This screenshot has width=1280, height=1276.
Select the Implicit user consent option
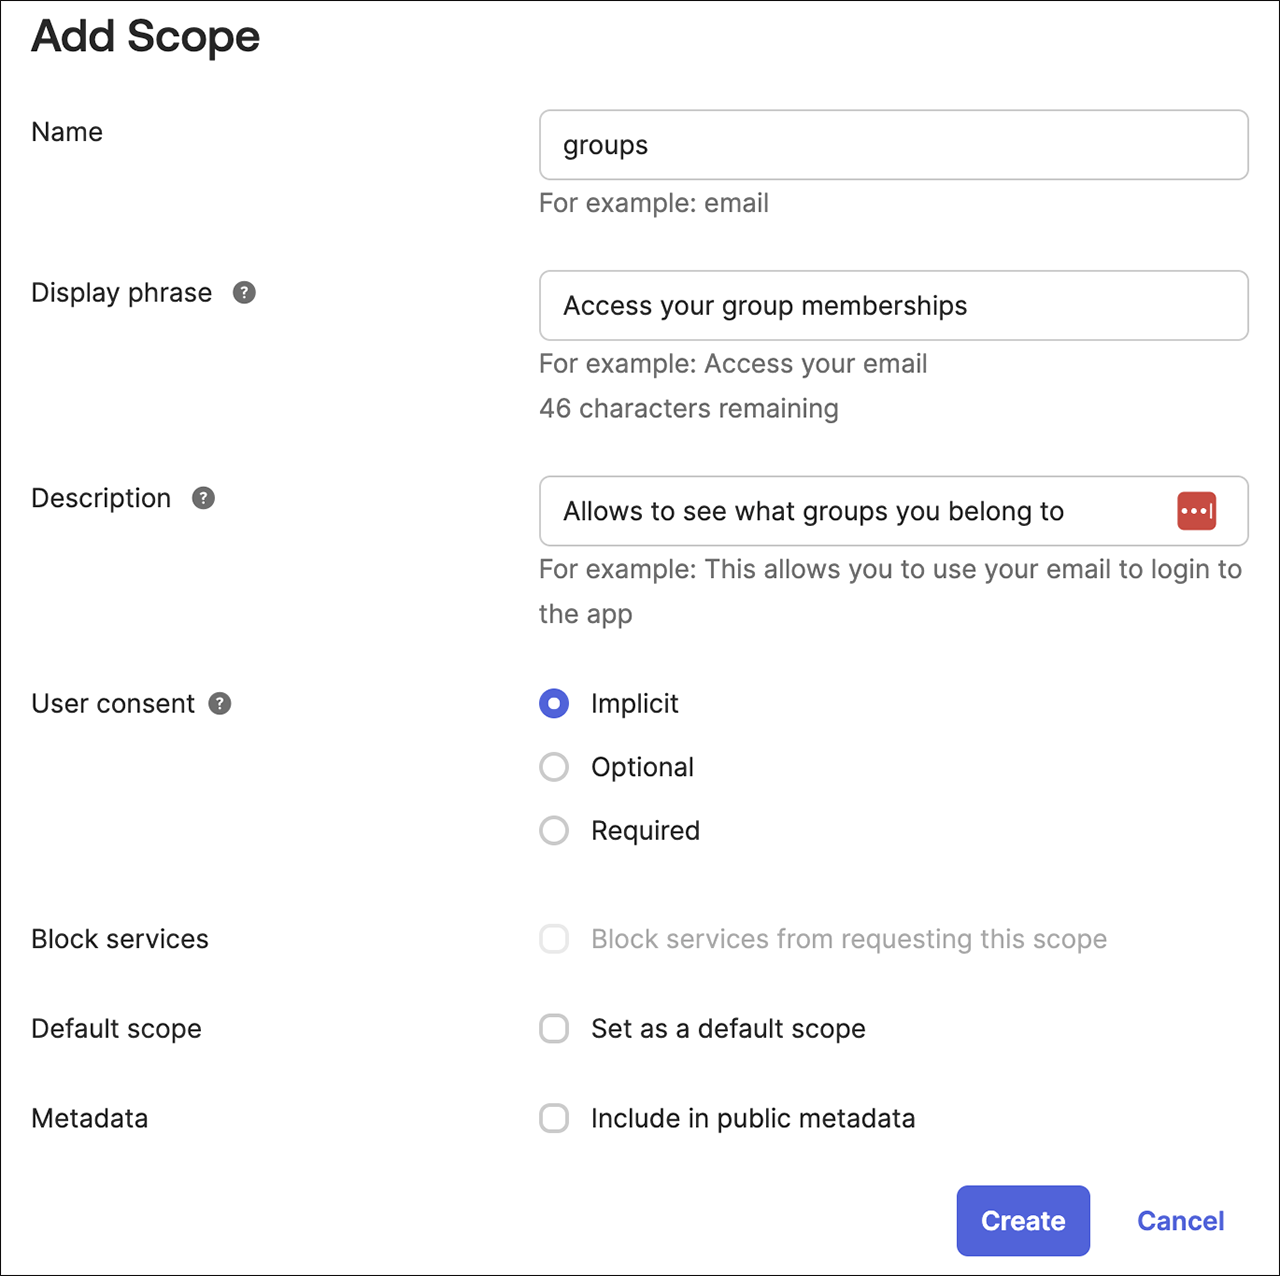(x=554, y=704)
